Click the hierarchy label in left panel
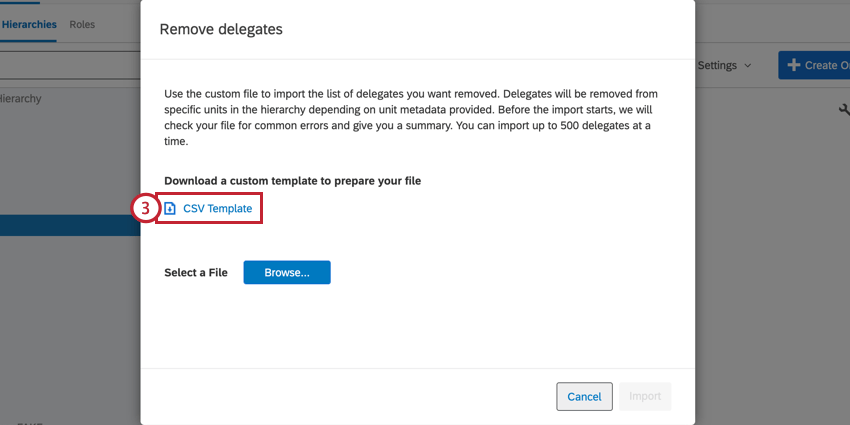The width and height of the screenshot is (850, 425). click(20, 99)
